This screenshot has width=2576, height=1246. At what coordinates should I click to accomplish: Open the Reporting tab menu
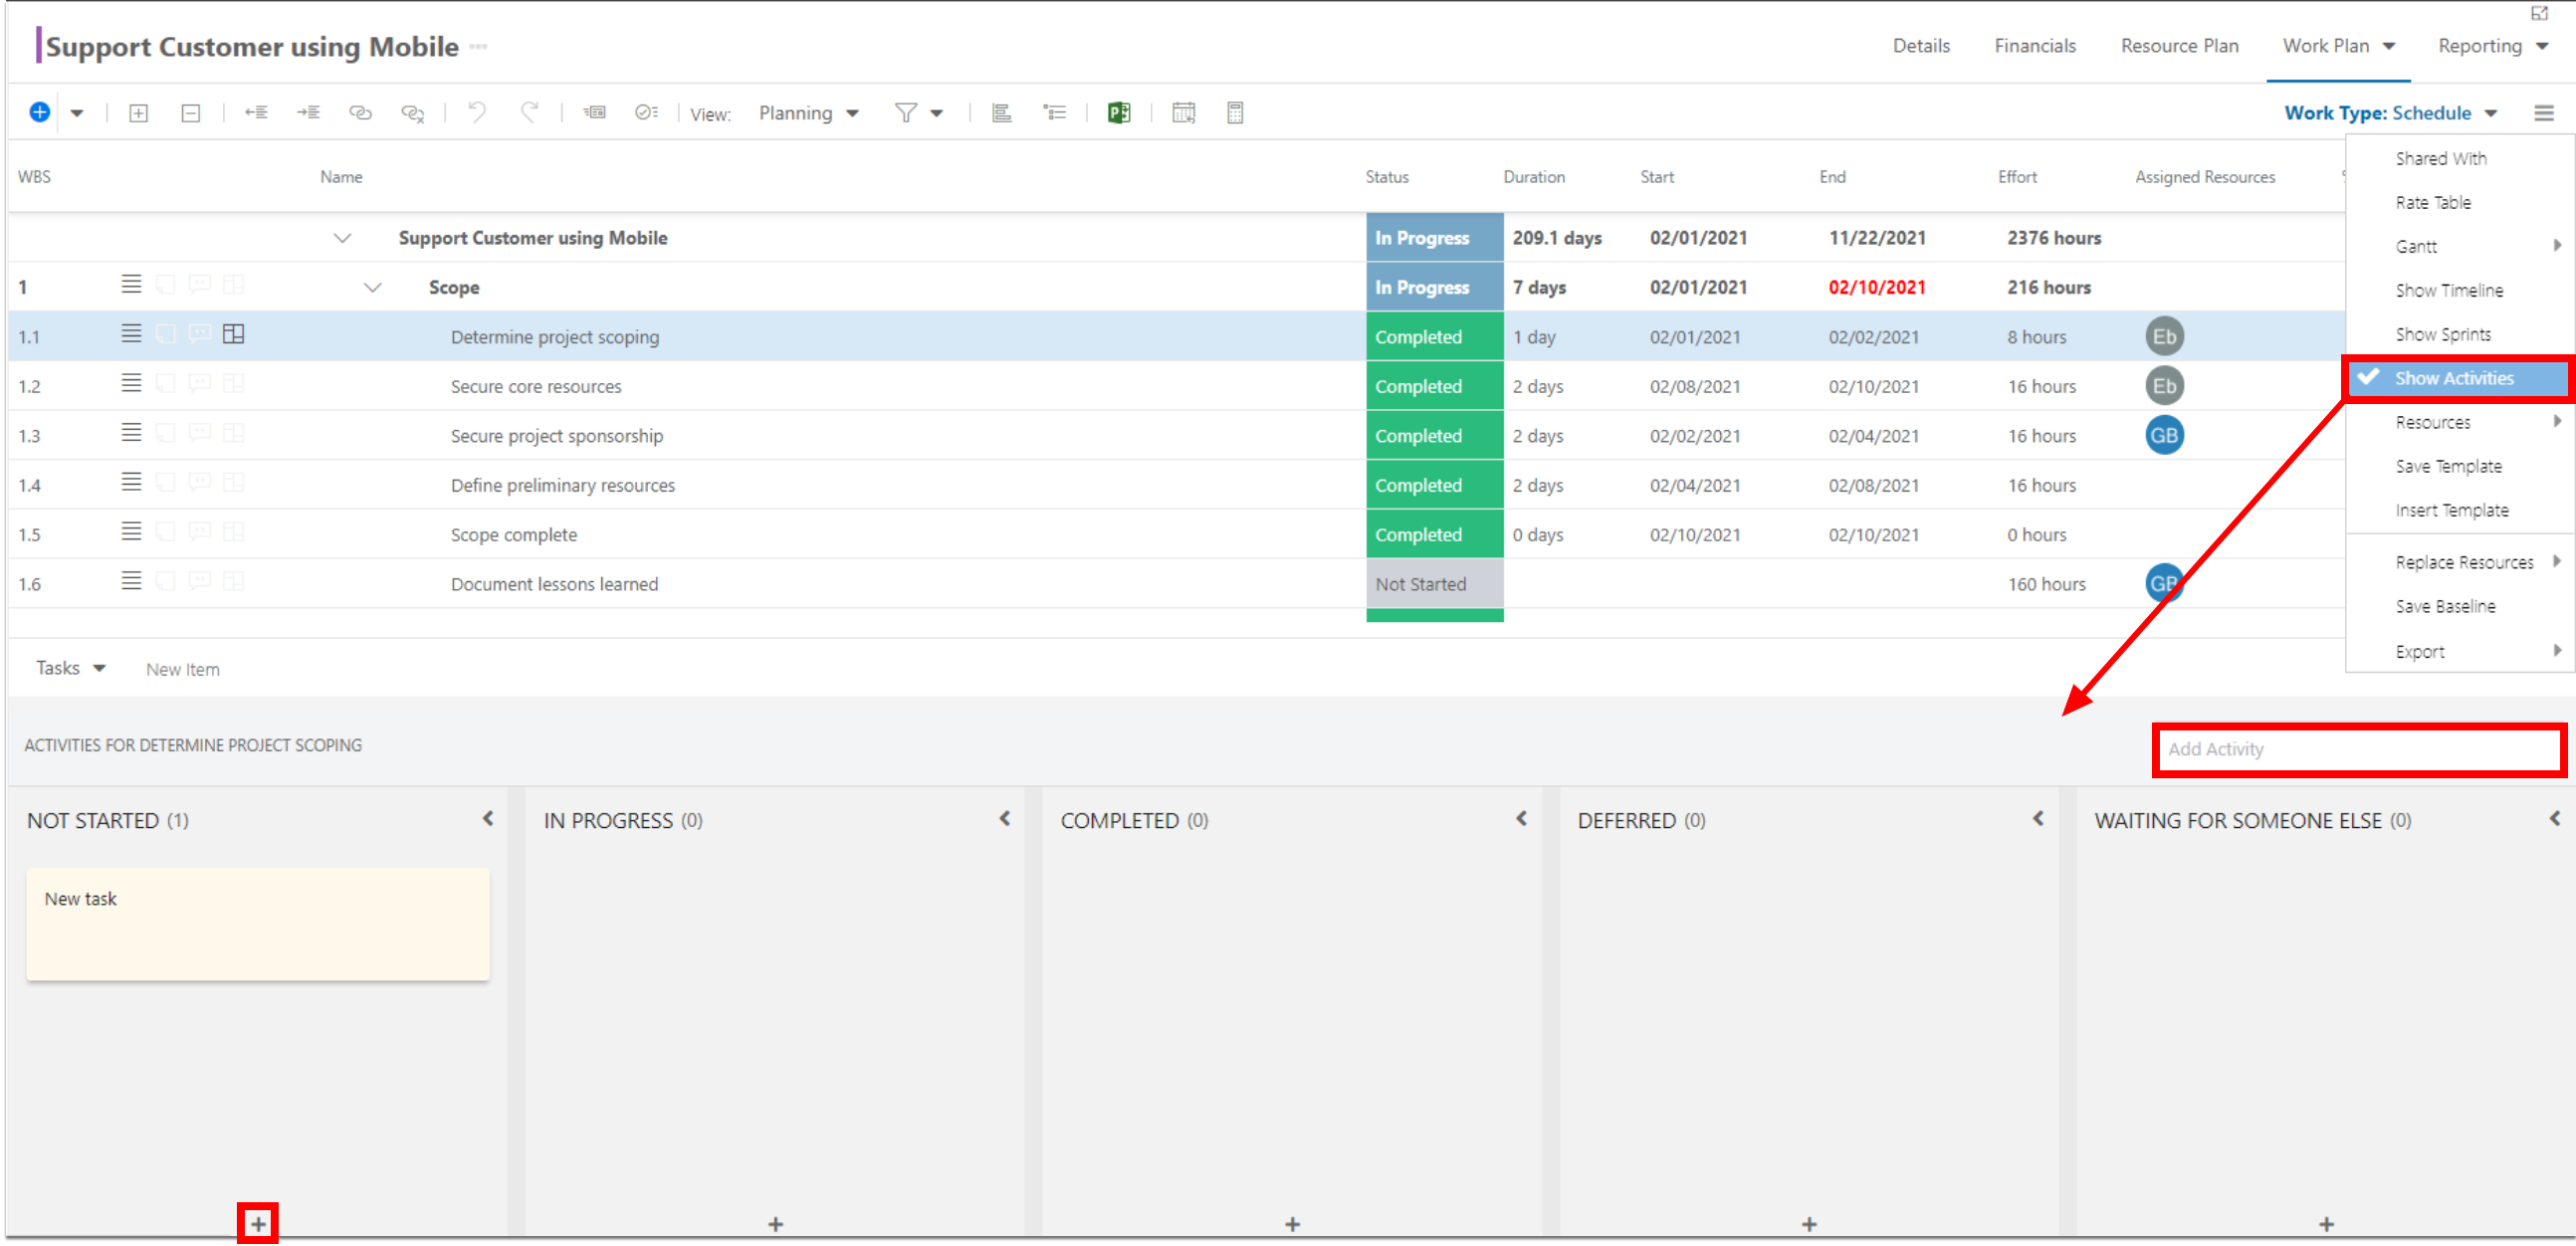tap(2492, 46)
